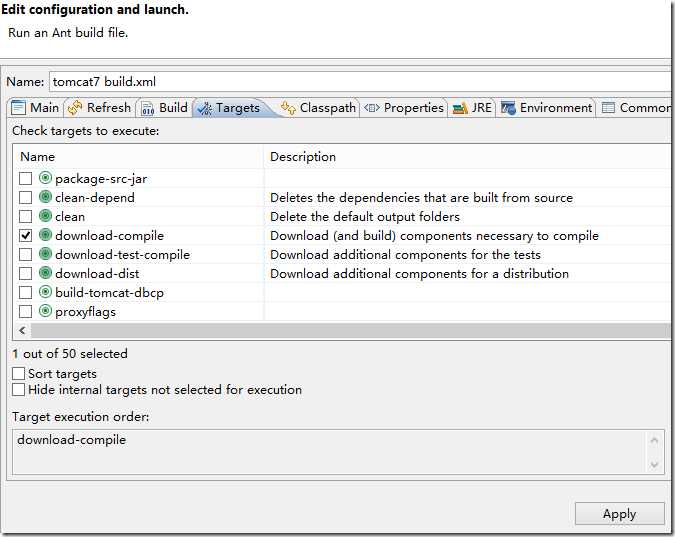Click the Build tab icon

(148, 108)
